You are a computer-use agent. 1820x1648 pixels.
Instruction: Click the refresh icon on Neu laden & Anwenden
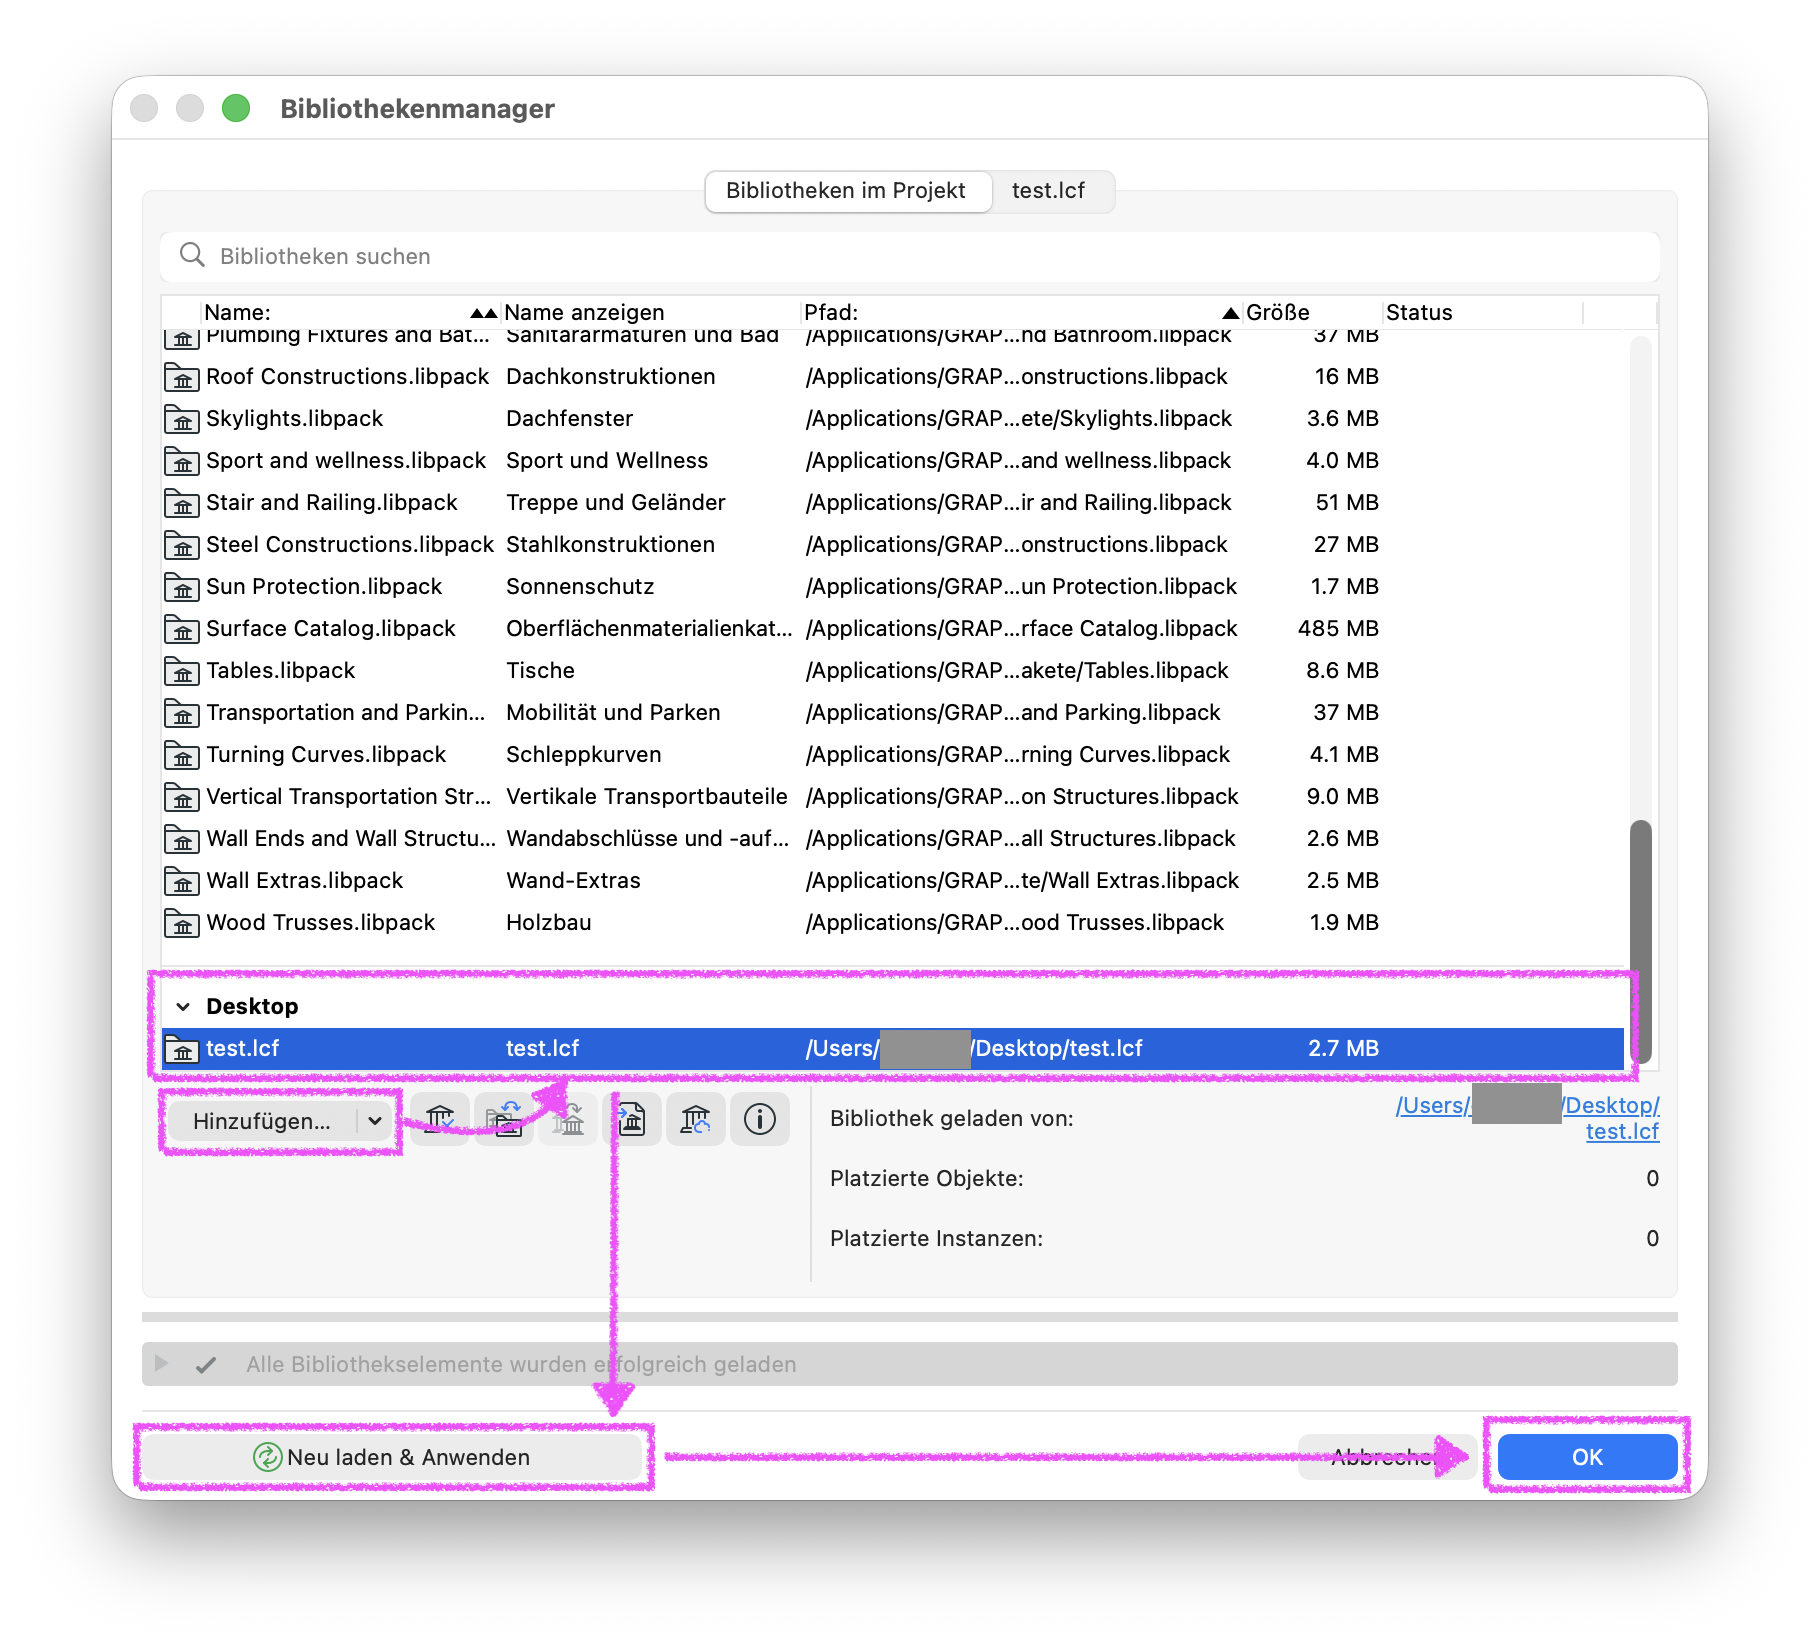267,1457
